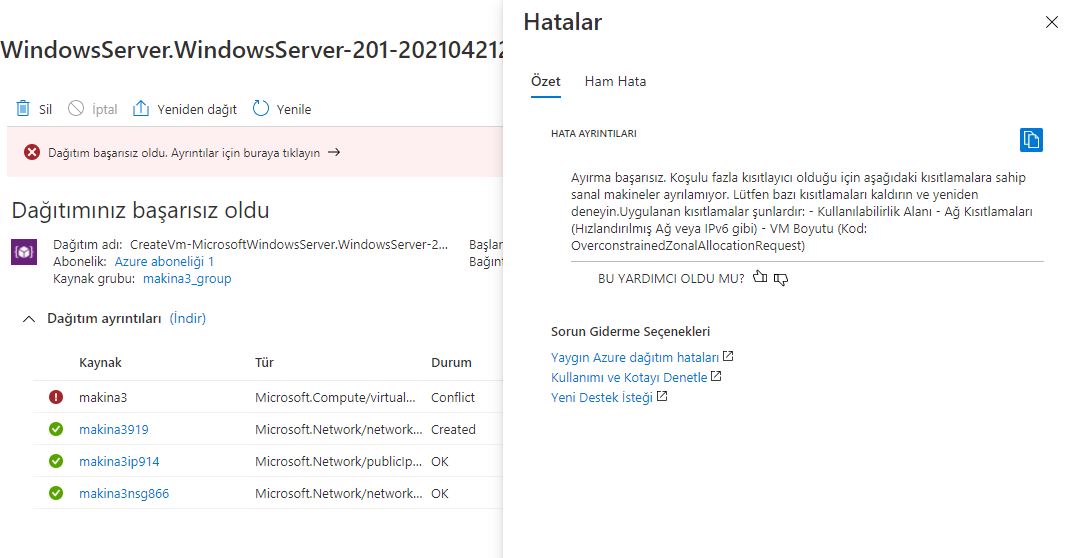Open the Azure aboneliği 1 link
Image resolution: width=1088 pixels, height=558 pixels.
[164, 262]
